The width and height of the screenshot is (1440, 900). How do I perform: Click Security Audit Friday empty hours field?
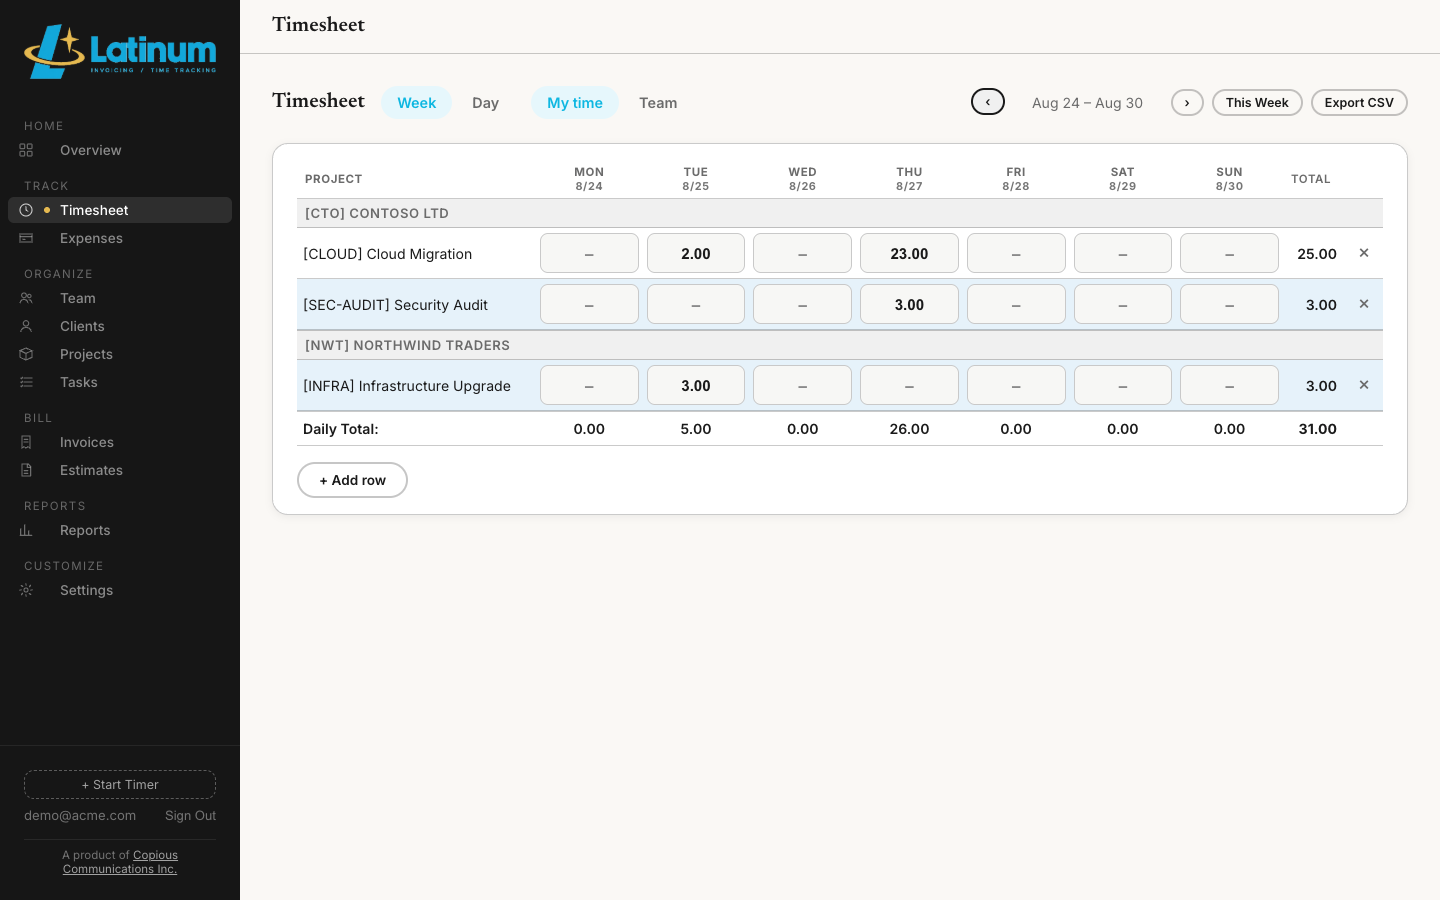pyautogui.click(x=1016, y=304)
